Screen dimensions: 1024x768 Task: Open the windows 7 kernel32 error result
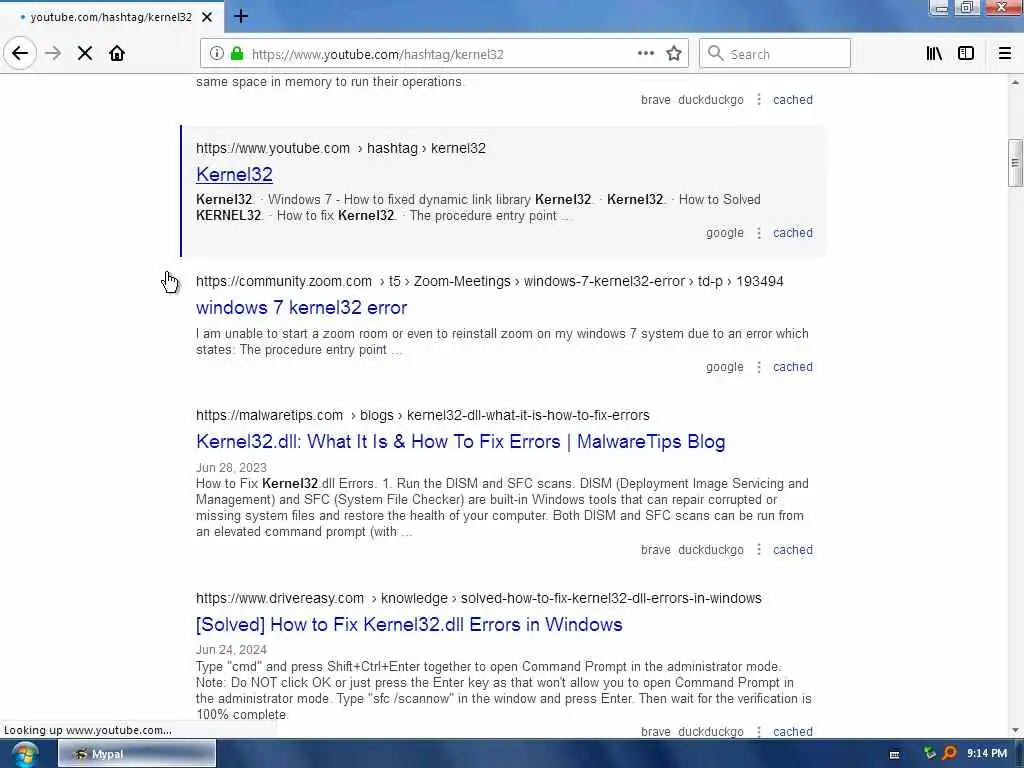pyautogui.click(x=301, y=308)
